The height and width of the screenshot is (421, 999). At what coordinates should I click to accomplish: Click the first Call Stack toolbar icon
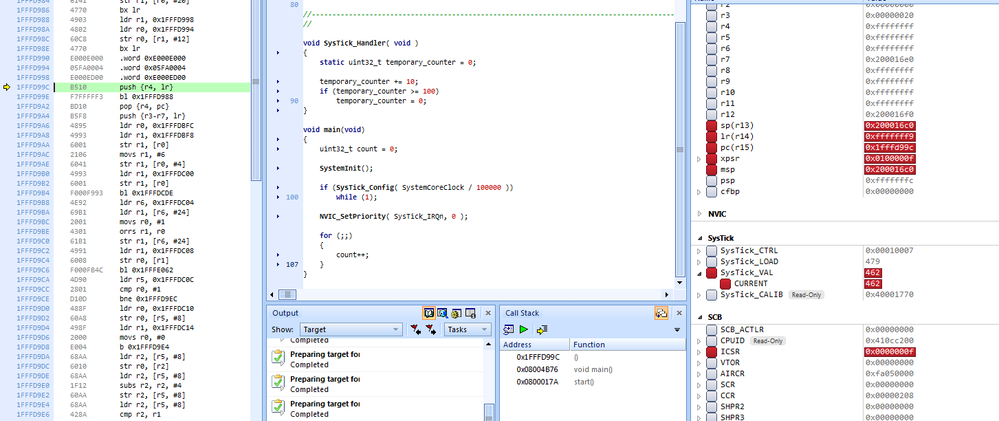tap(508, 329)
